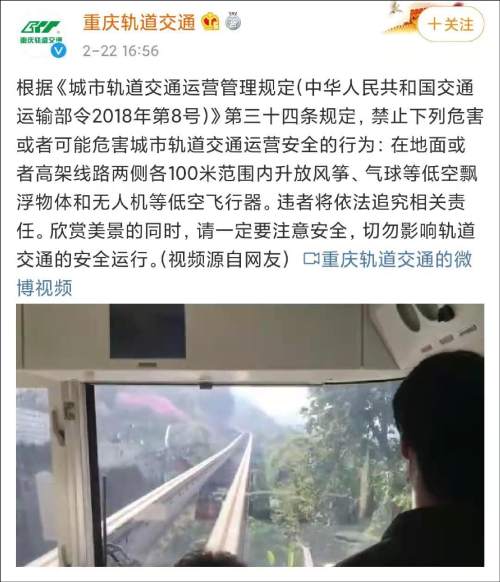Click the (视频源自网友) text
The height and width of the screenshot is (582, 500).
pyautogui.click(x=225, y=259)
